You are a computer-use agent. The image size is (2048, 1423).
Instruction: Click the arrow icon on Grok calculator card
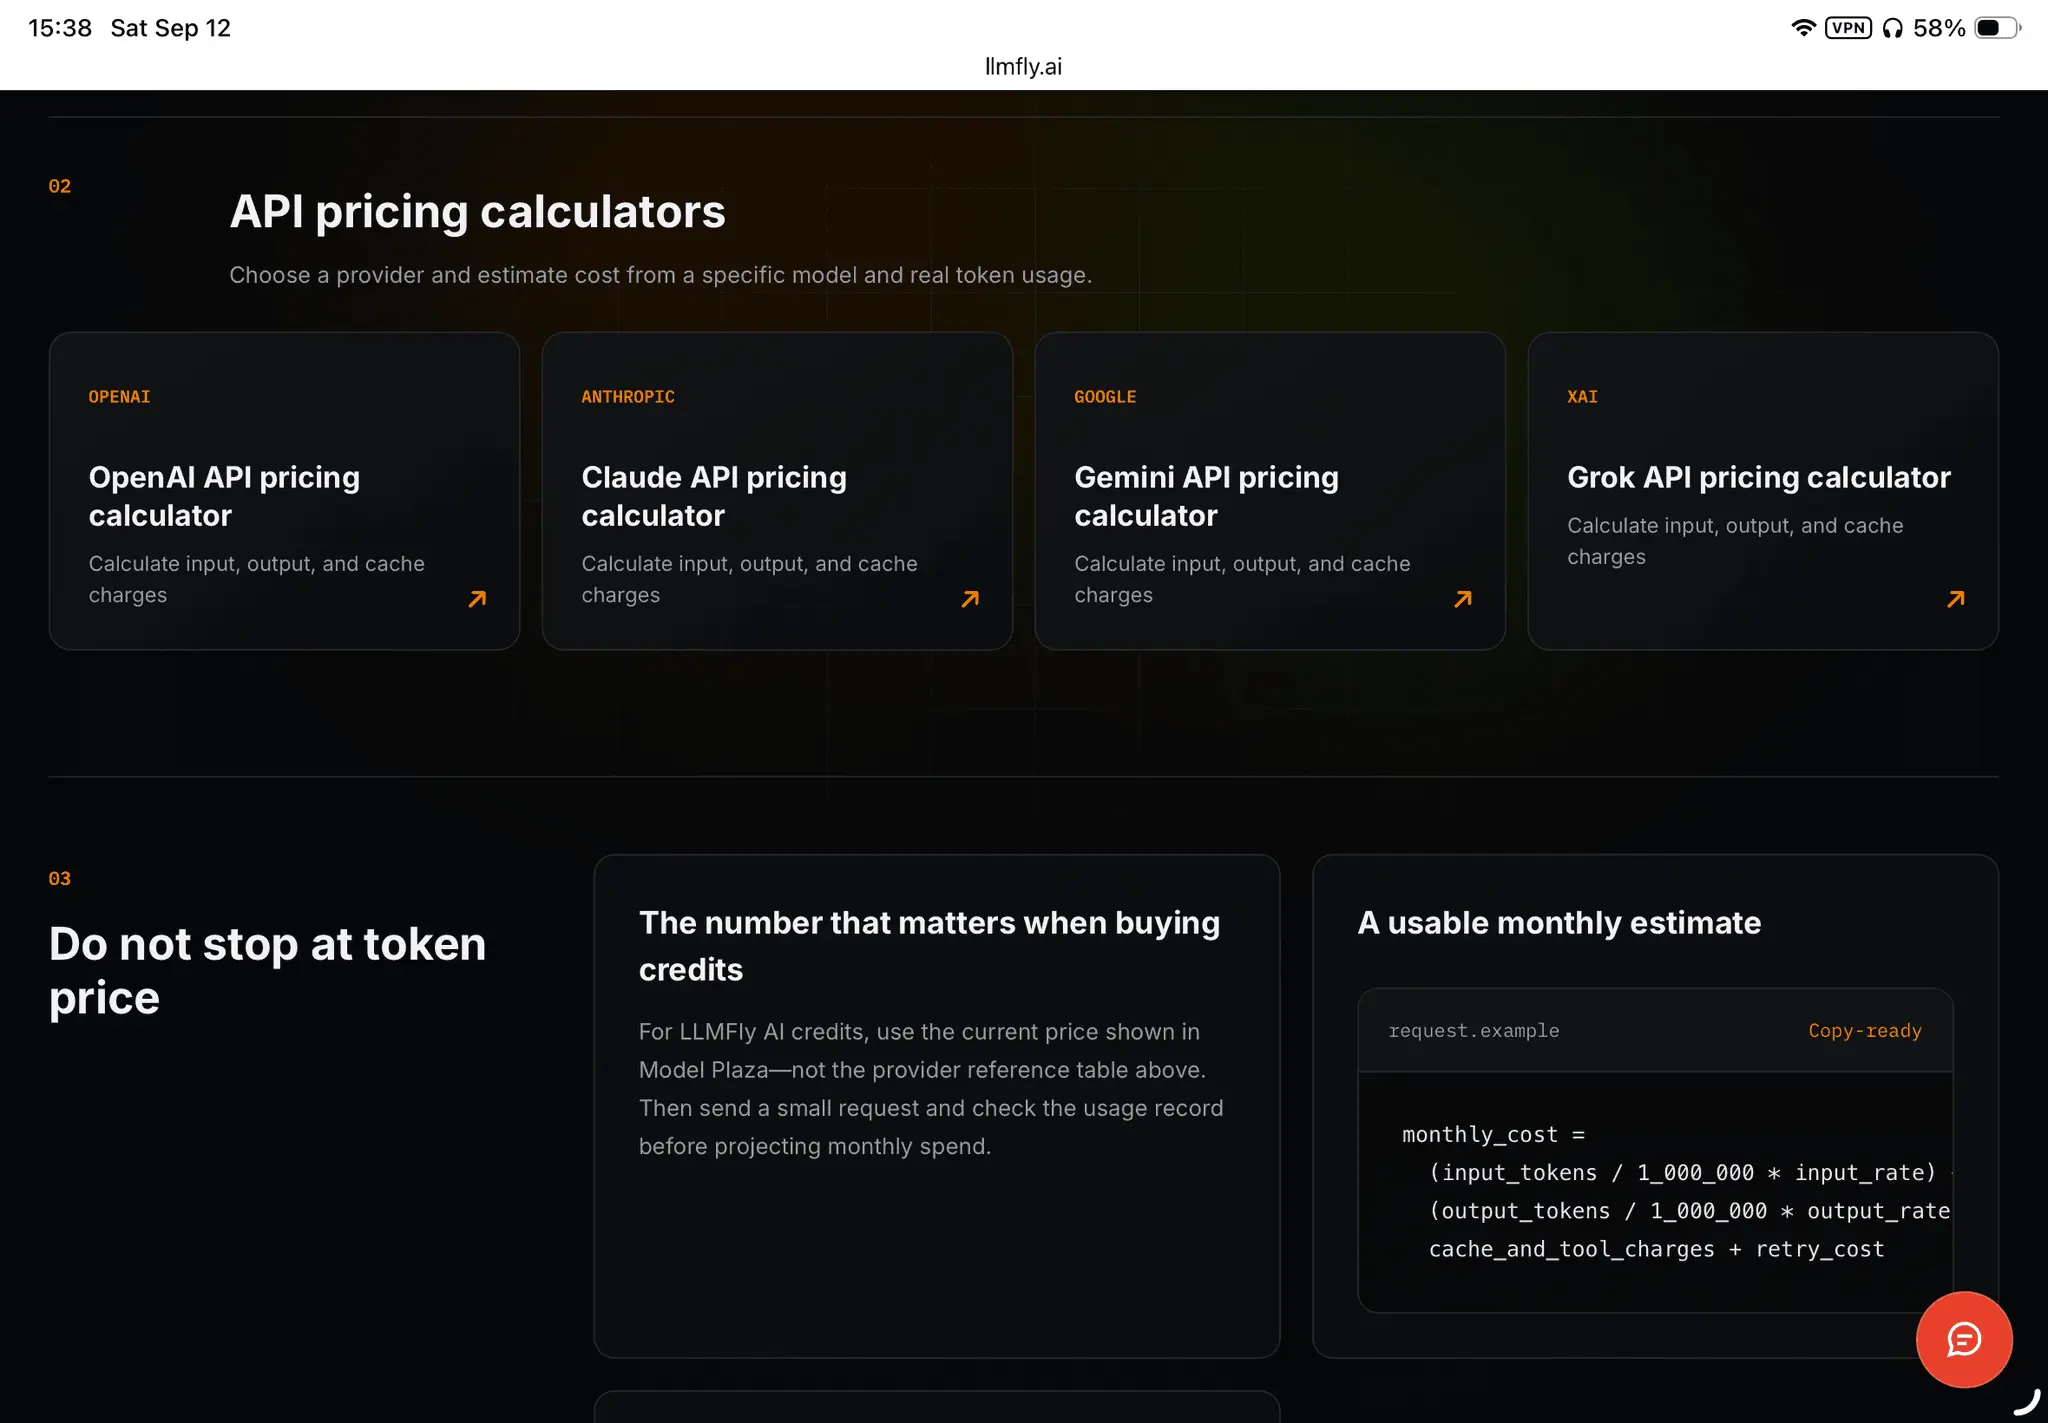pyautogui.click(x=1956, y=599)
